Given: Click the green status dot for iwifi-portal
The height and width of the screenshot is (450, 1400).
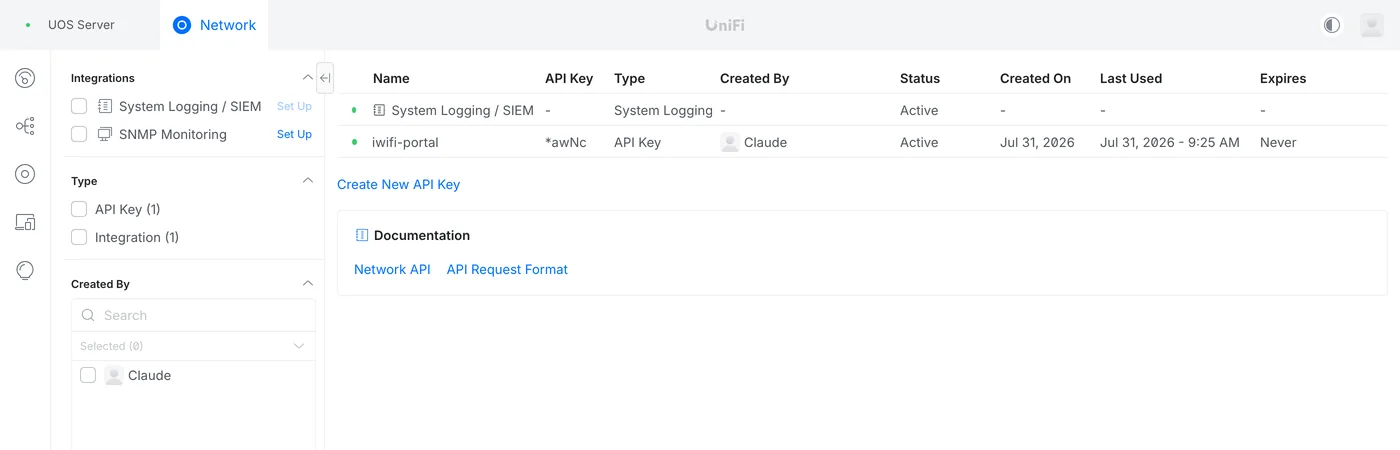Looking at the screenshot, I should pyautogui.click(x=354, y=142).
